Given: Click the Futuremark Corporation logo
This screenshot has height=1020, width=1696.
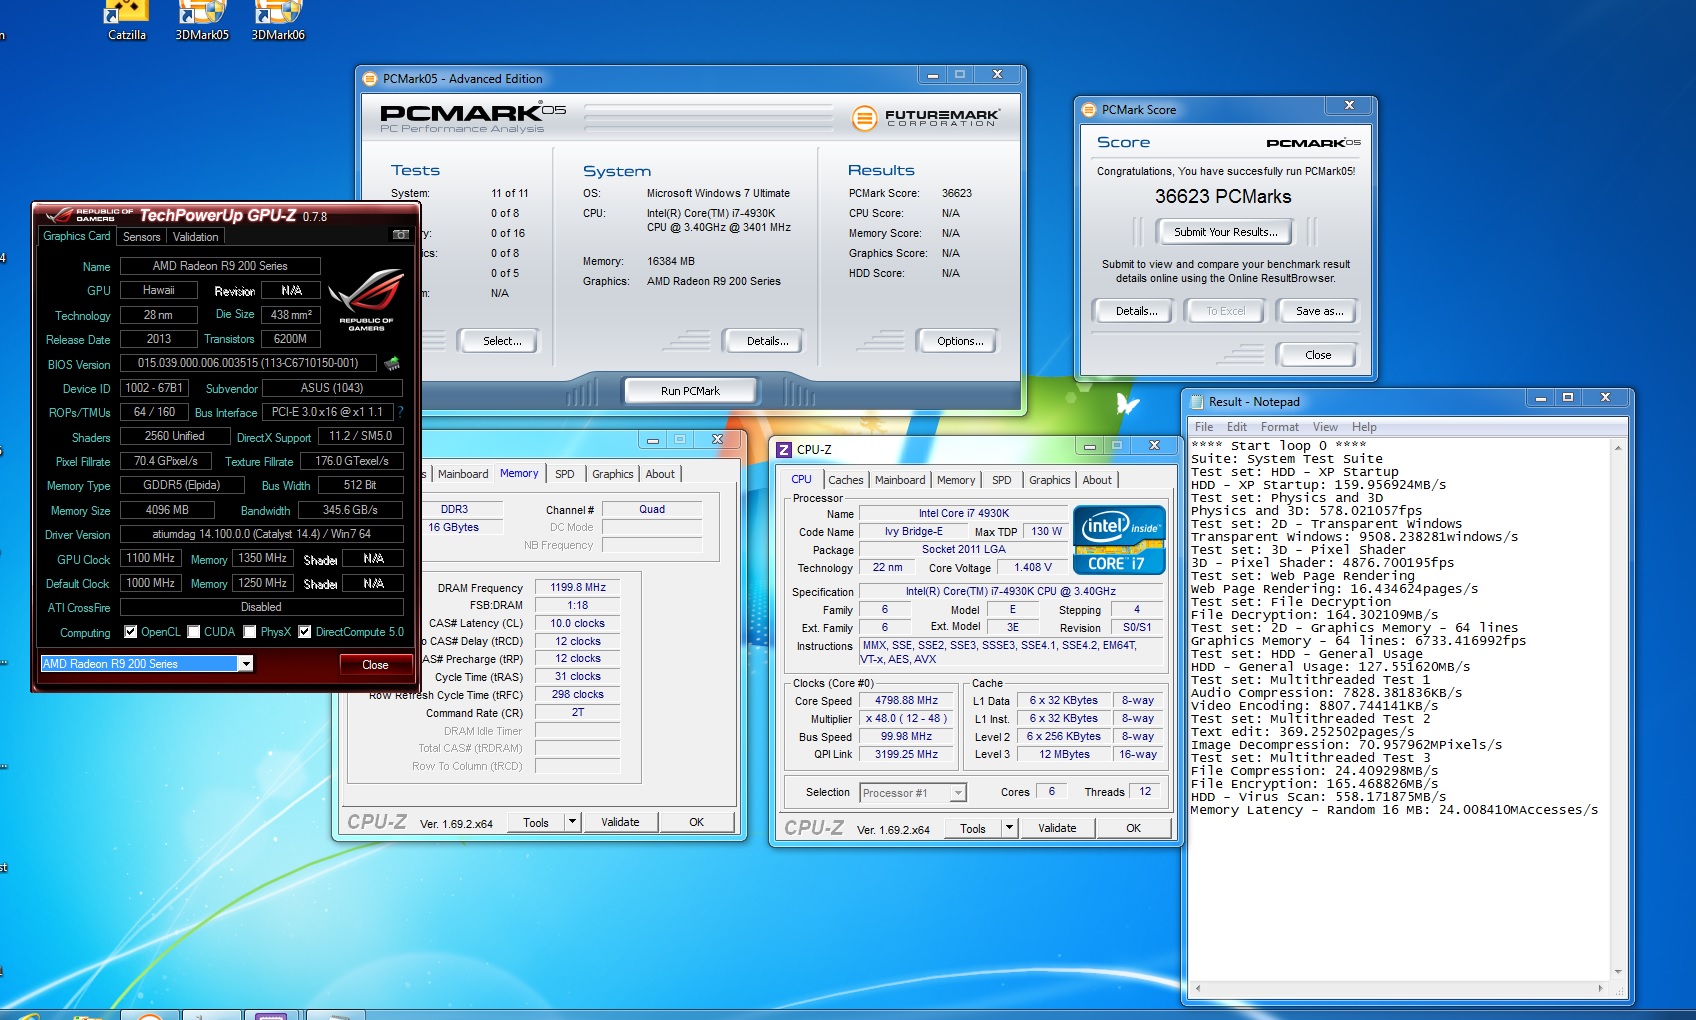Looking at the screenshot, I should [x=925, y=118].
